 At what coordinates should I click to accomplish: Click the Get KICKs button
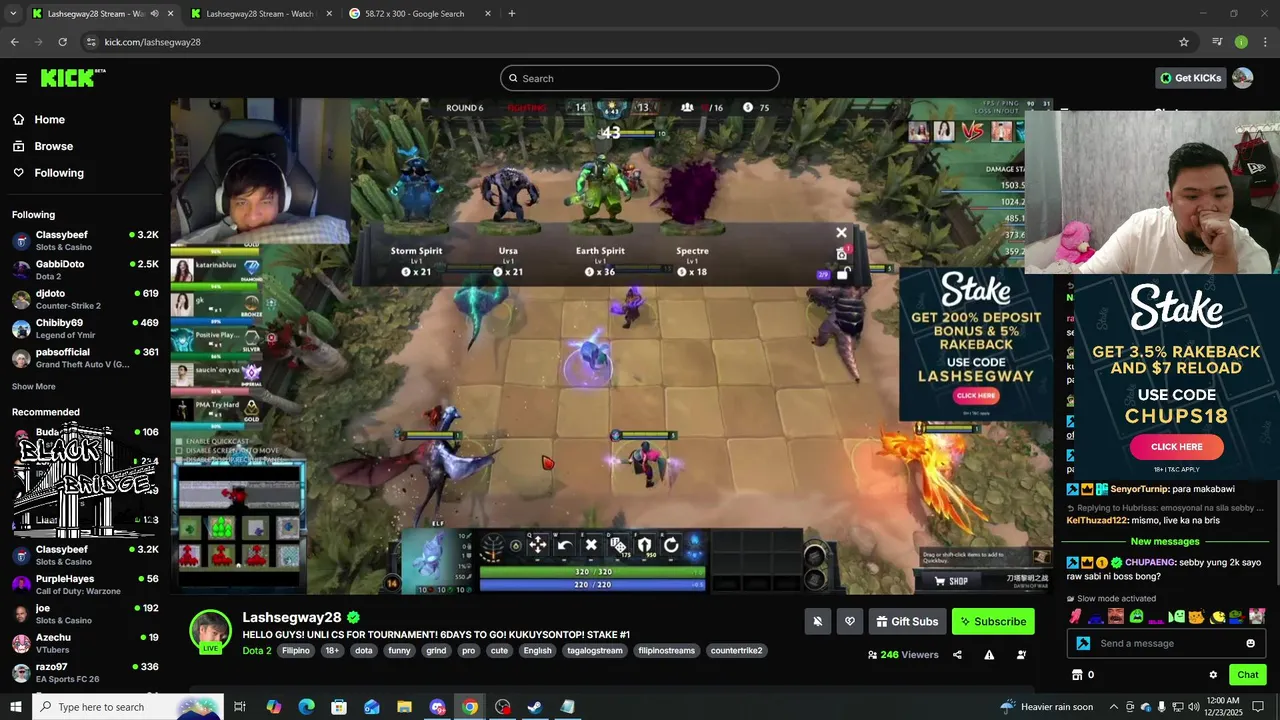pyautogui.click(x=1190, y=78)
